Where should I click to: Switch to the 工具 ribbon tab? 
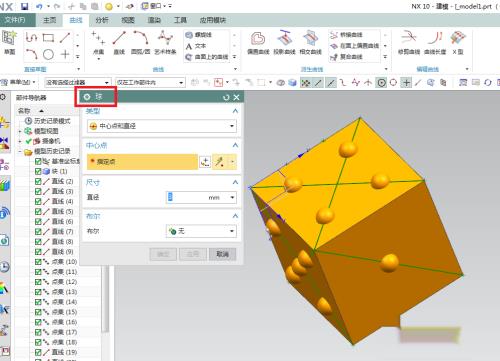coord(180,20)
